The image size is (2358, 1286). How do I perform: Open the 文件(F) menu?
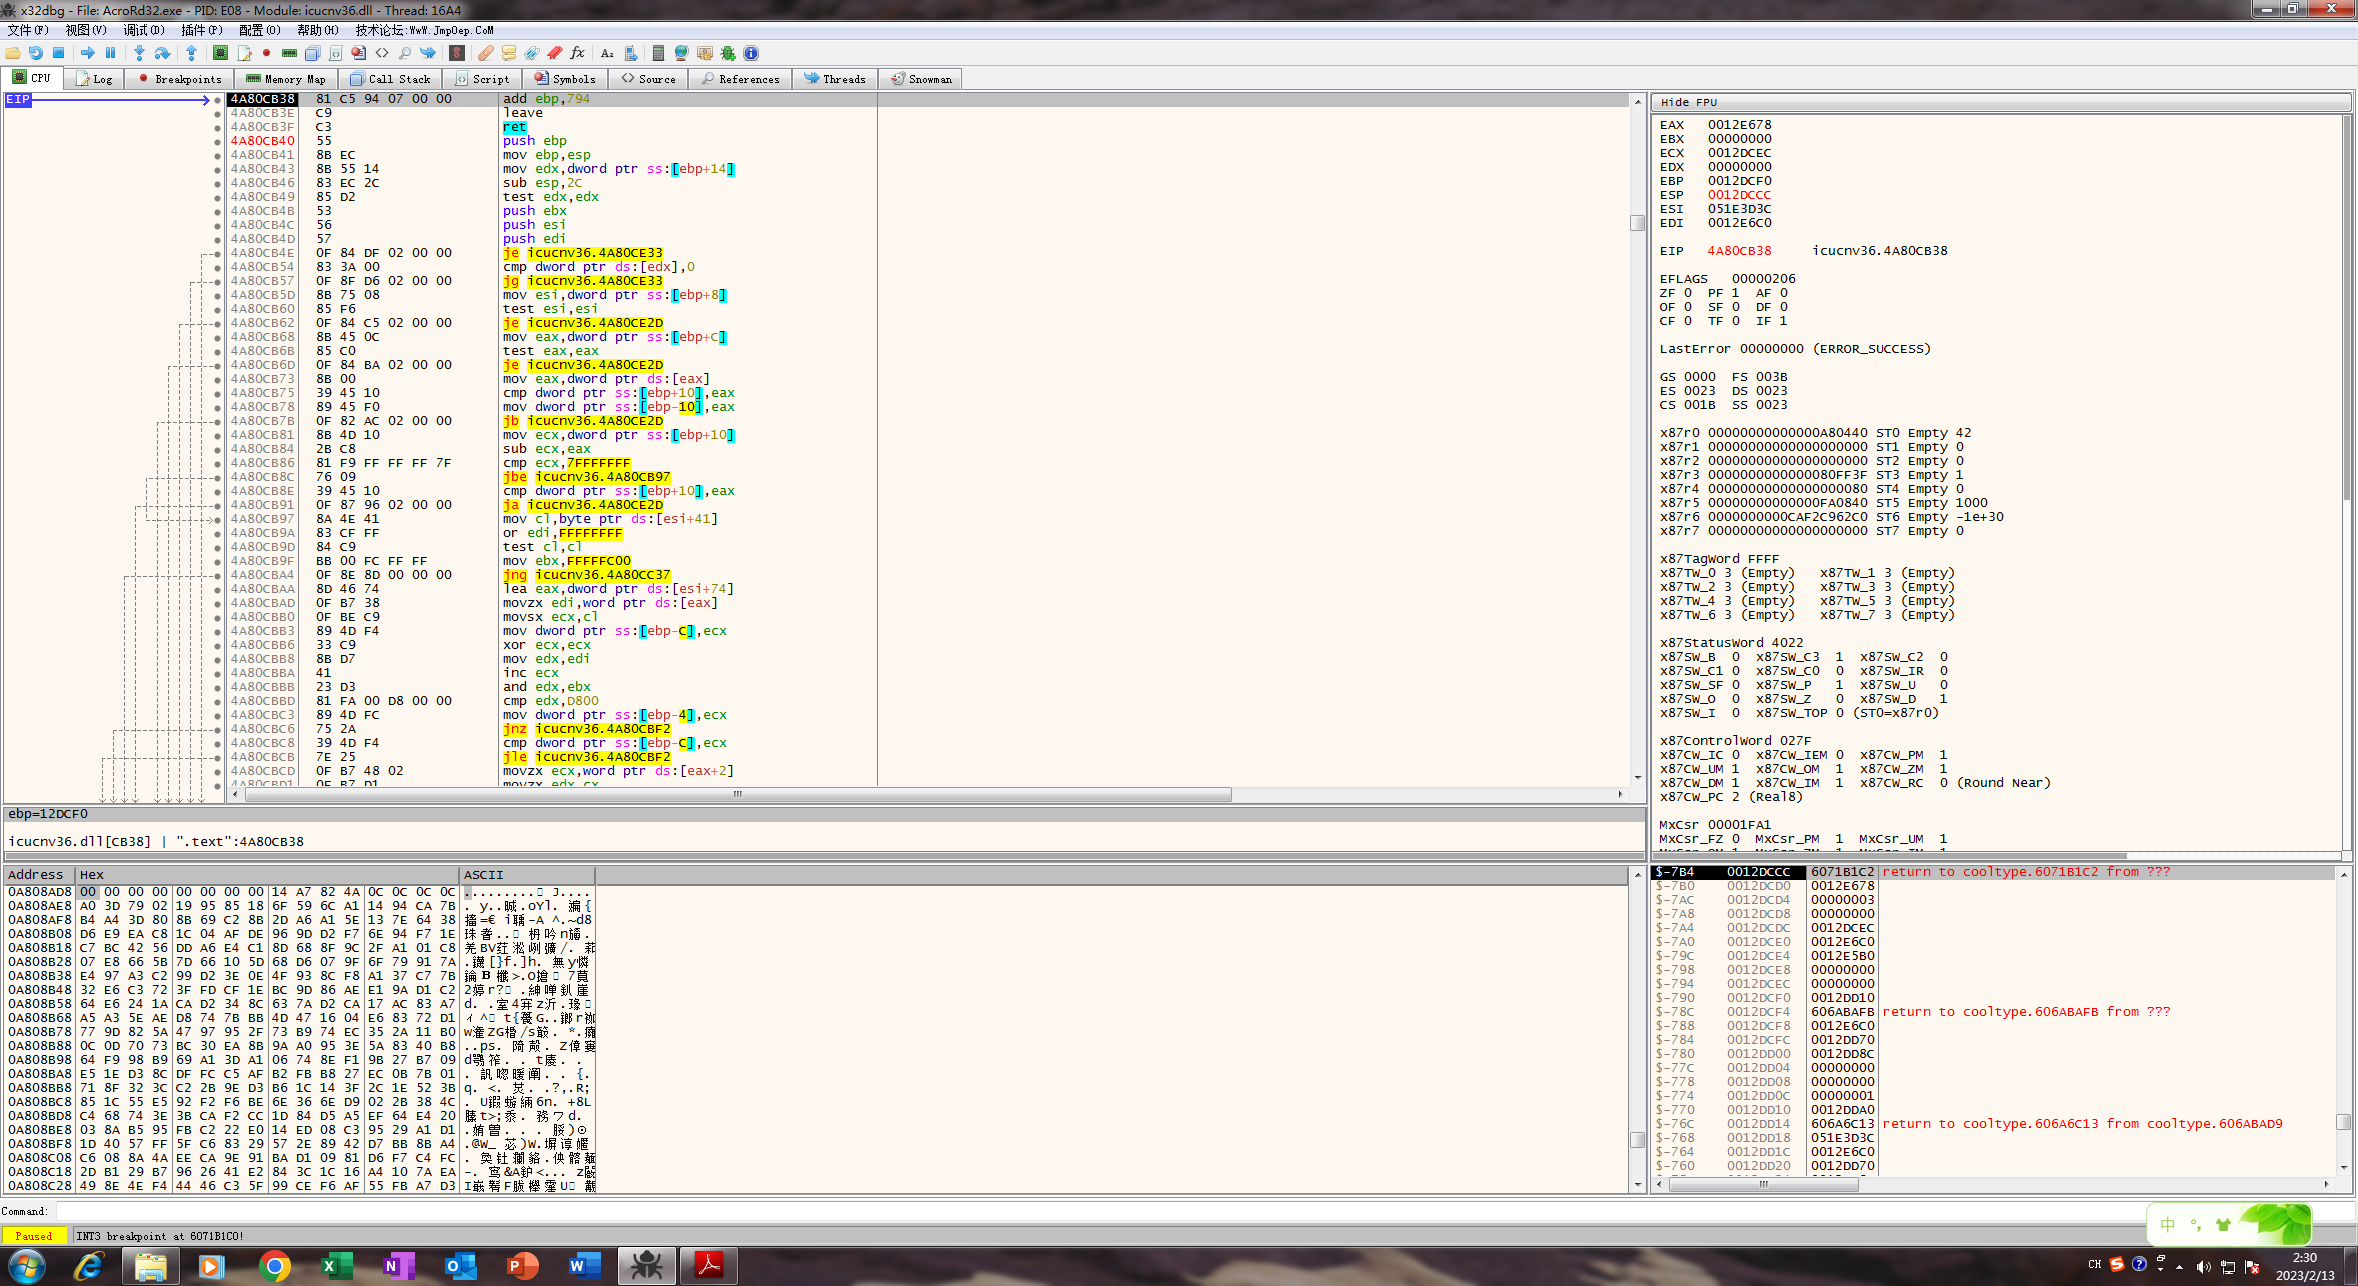point(28,30)
